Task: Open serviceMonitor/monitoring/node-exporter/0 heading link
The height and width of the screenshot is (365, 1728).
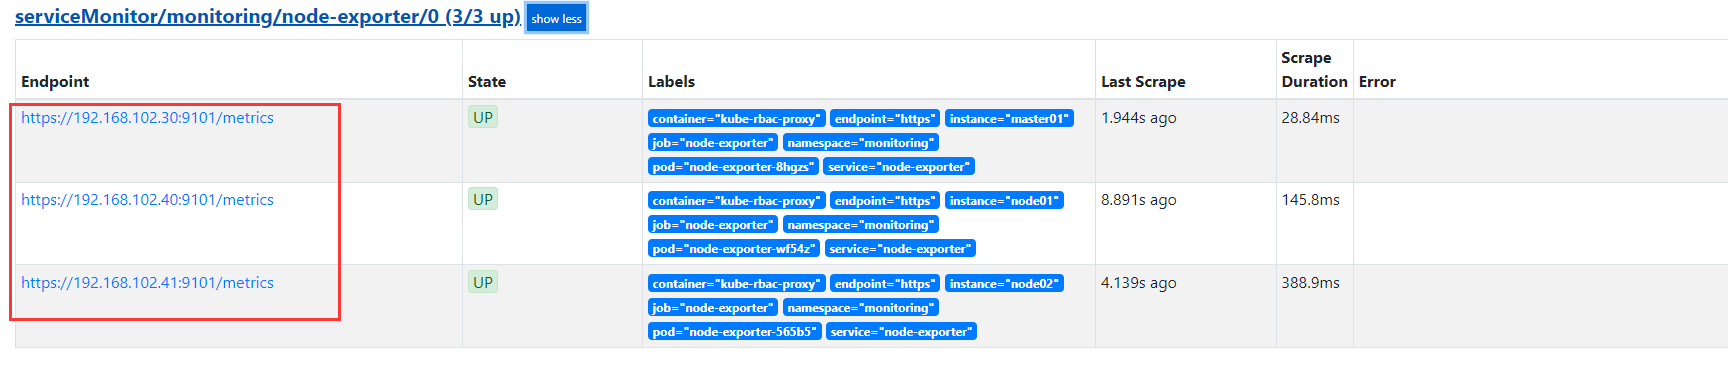Action: (268, 17)
